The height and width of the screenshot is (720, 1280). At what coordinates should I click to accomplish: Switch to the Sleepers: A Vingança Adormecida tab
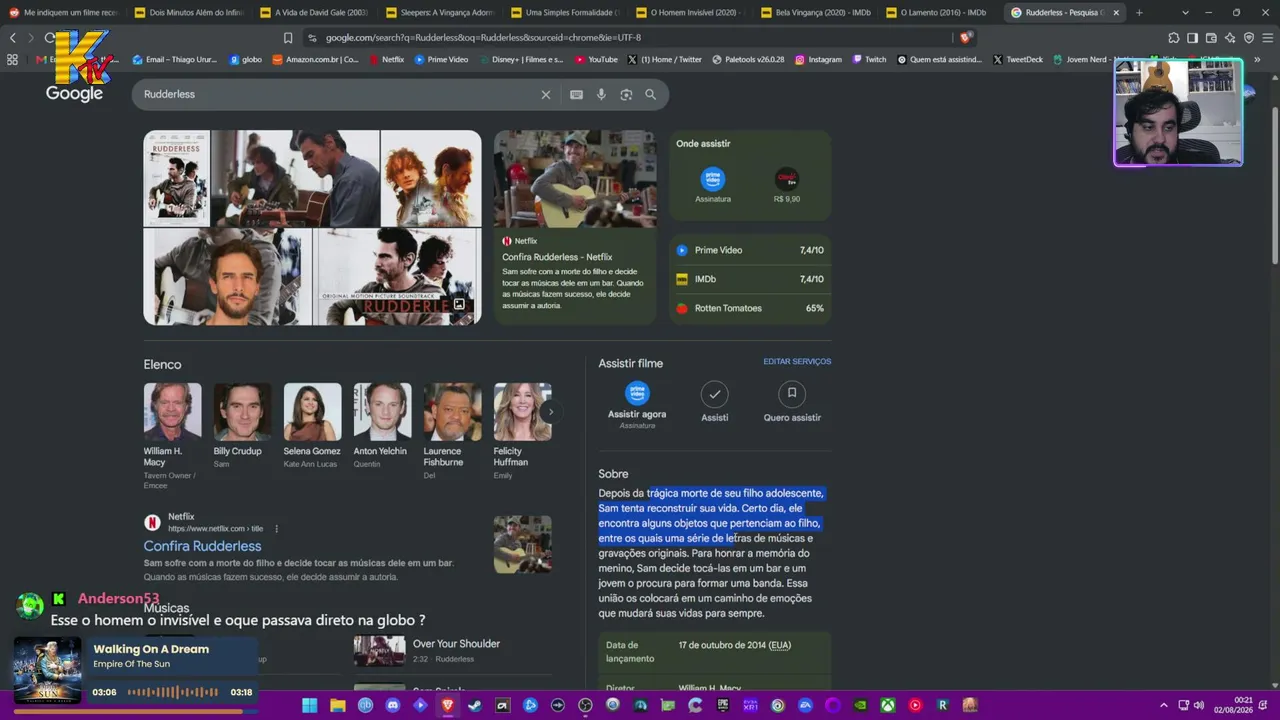click(438, 12)
